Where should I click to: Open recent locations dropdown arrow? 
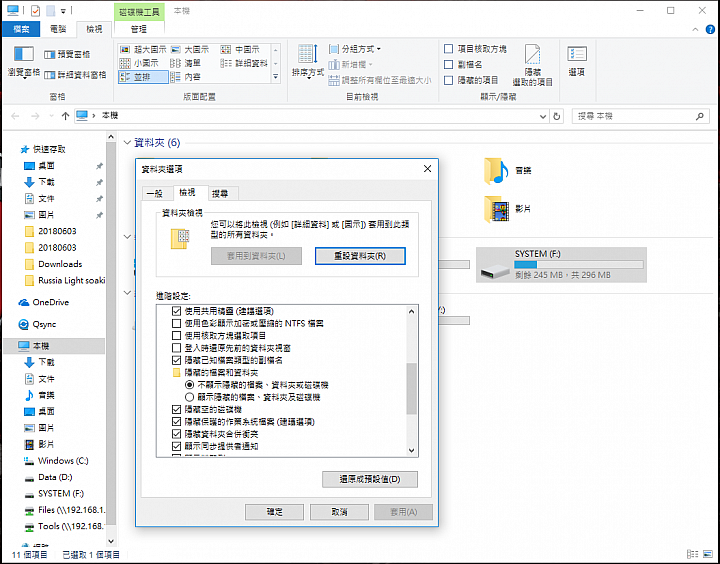[x=51, y=116]
